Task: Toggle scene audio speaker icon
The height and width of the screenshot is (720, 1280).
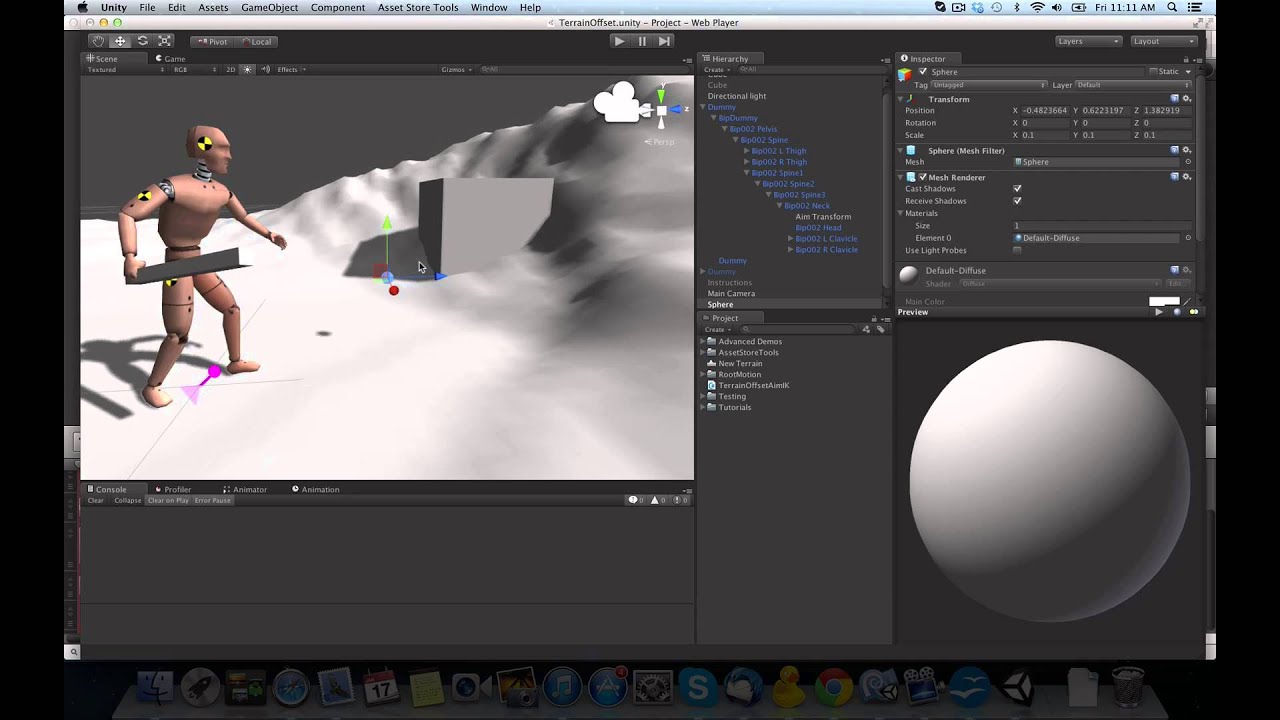Action: 263,70
